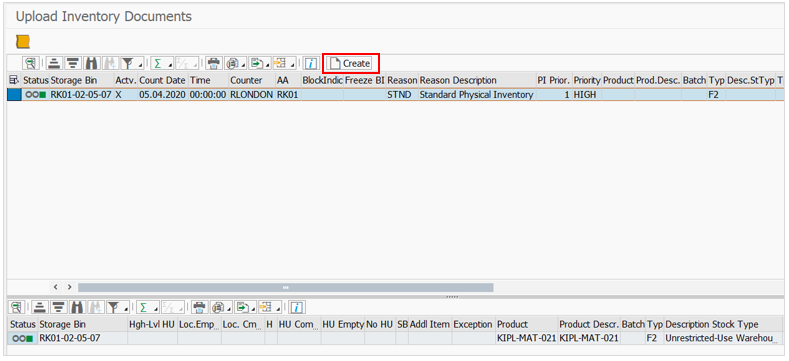Open the Total sigma dropdown, upper toolbar
789x361 pixels.
pyautogui.click(x=161, y=63)
